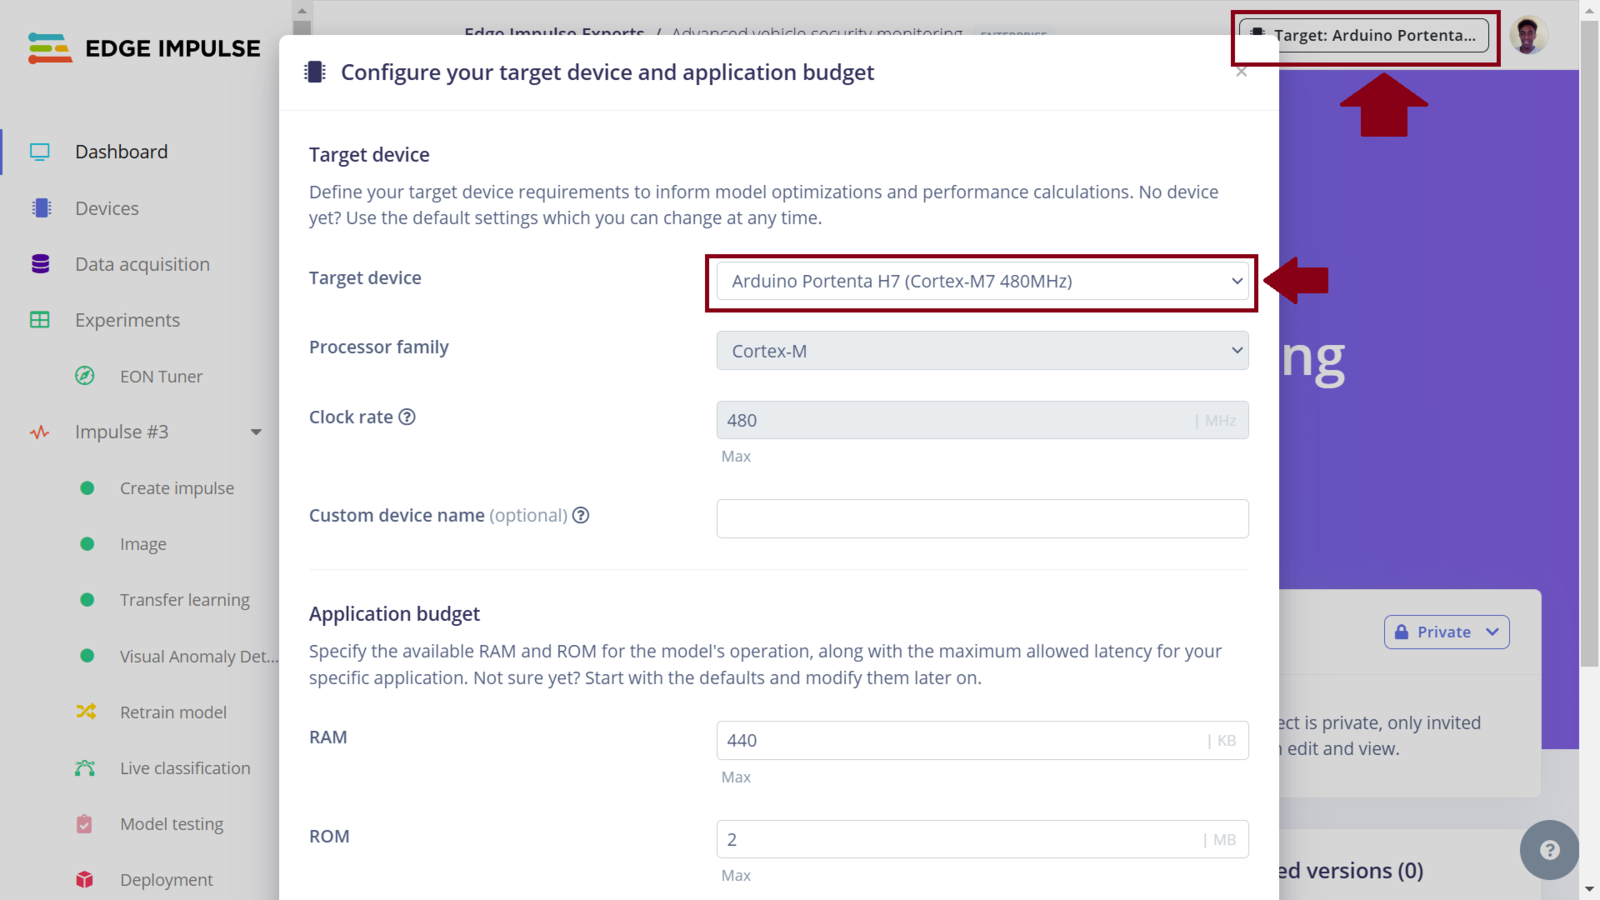Open Live classification page
This screenshot has height=900, width=1600.
pos(185,768)
